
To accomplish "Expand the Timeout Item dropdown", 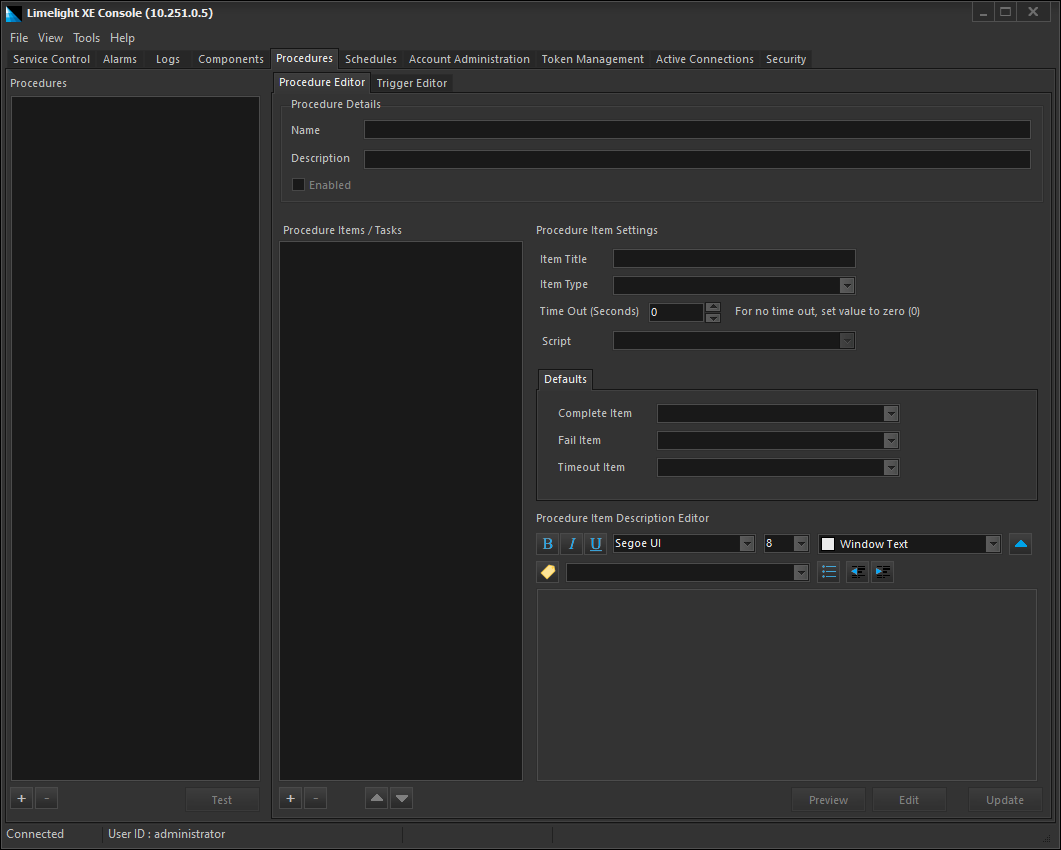I will point(891,468).
